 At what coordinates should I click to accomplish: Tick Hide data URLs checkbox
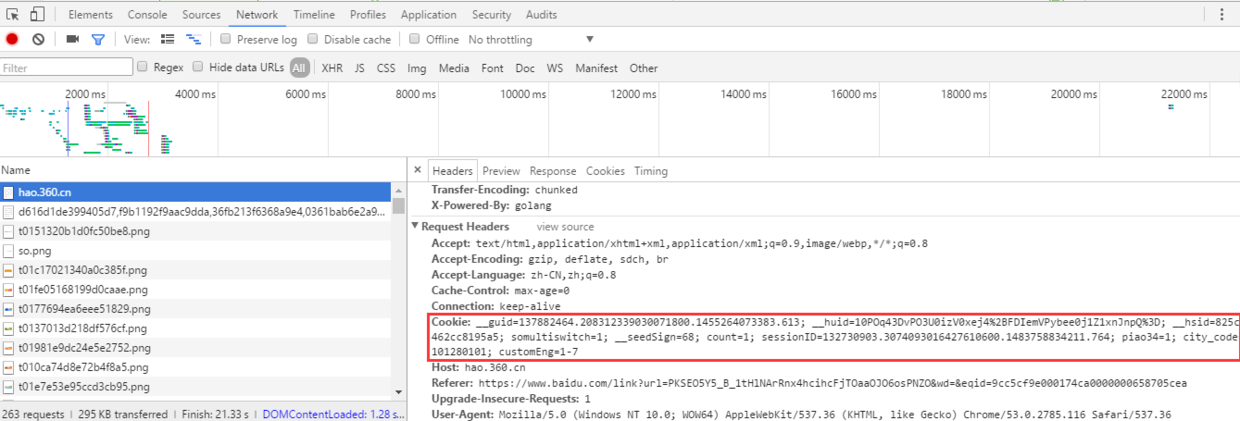click(x=199, y=67)
